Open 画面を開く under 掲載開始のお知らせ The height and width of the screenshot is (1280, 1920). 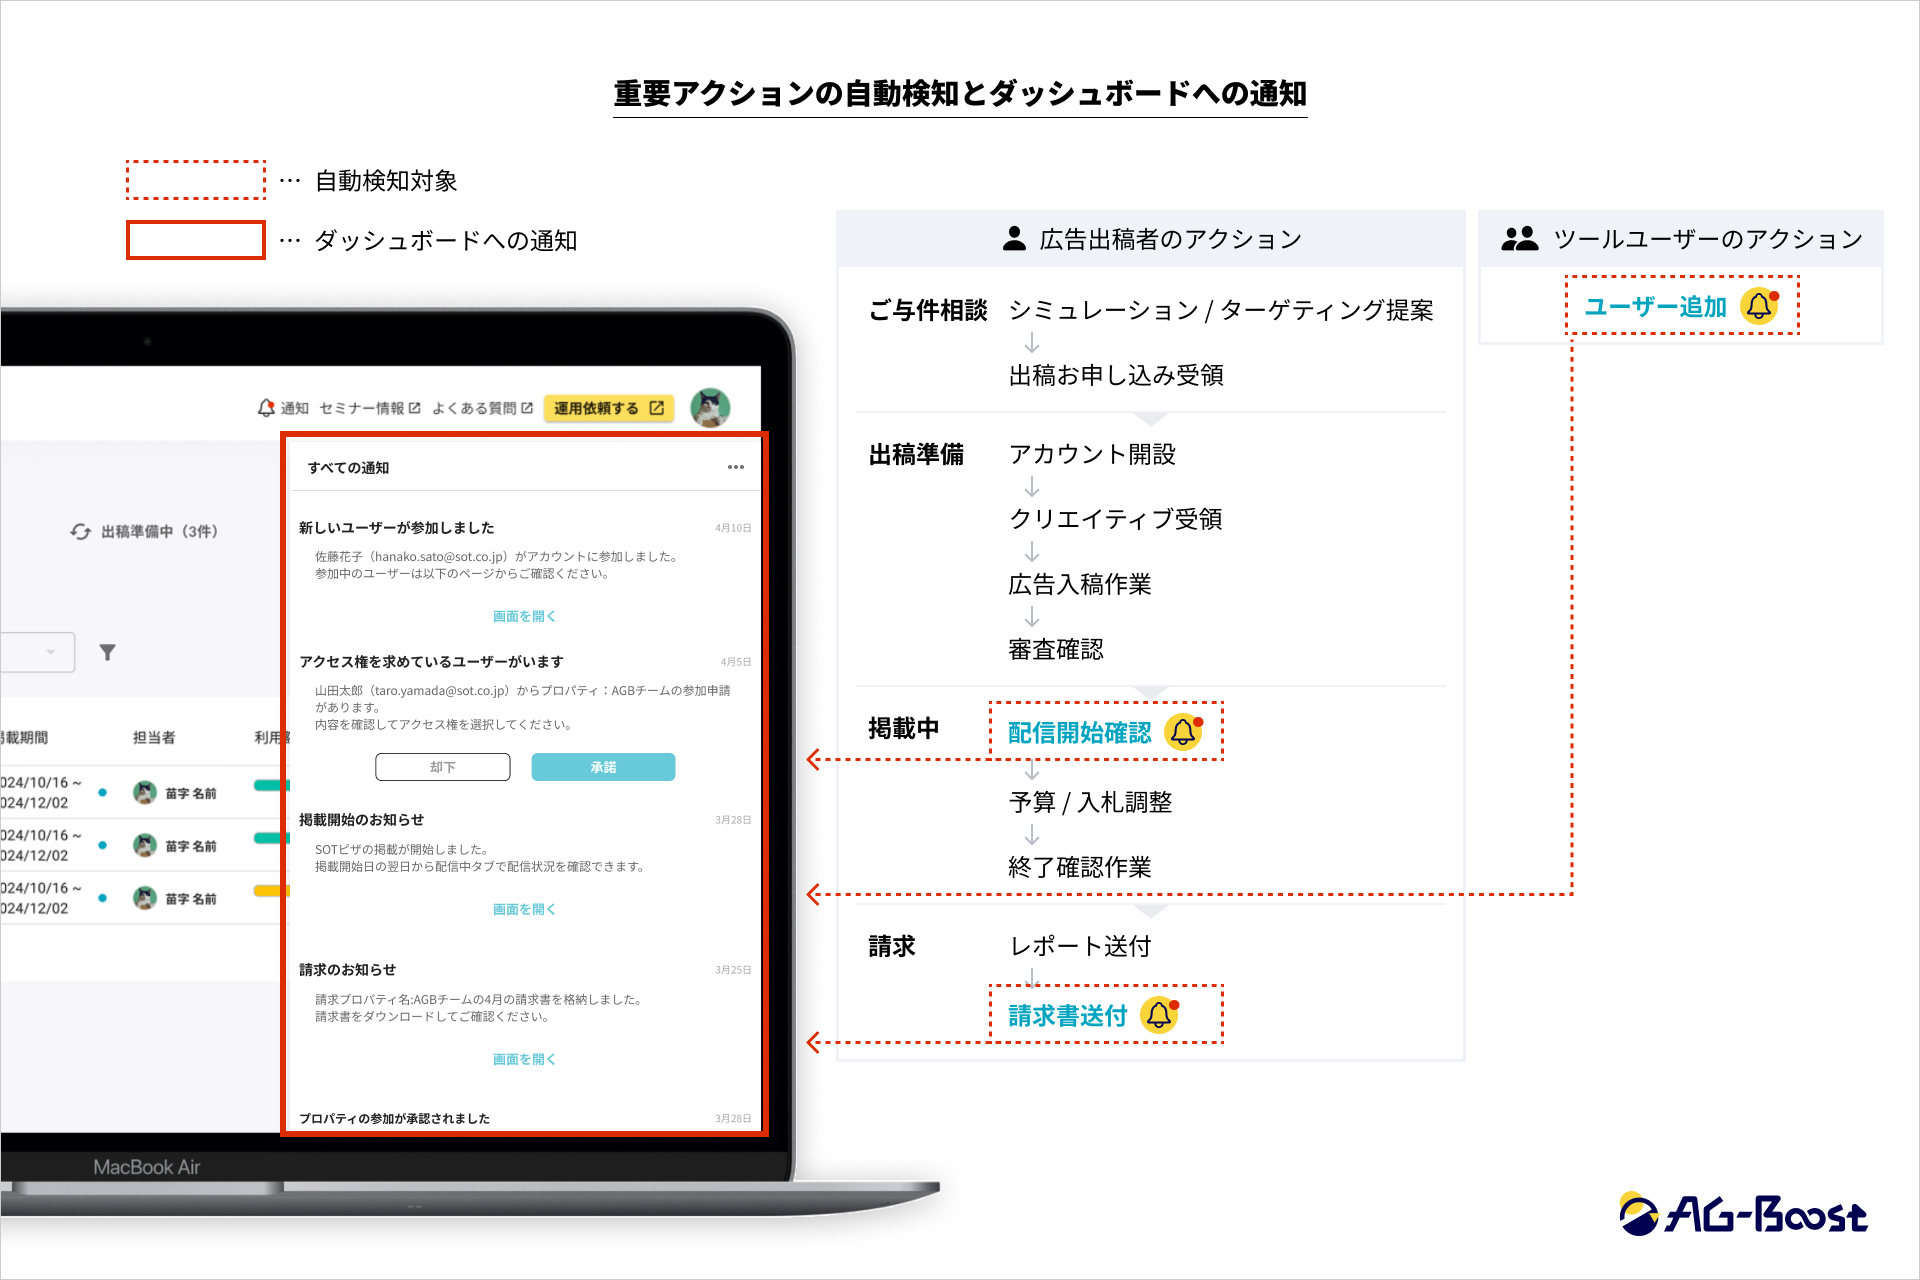[524, 909]
